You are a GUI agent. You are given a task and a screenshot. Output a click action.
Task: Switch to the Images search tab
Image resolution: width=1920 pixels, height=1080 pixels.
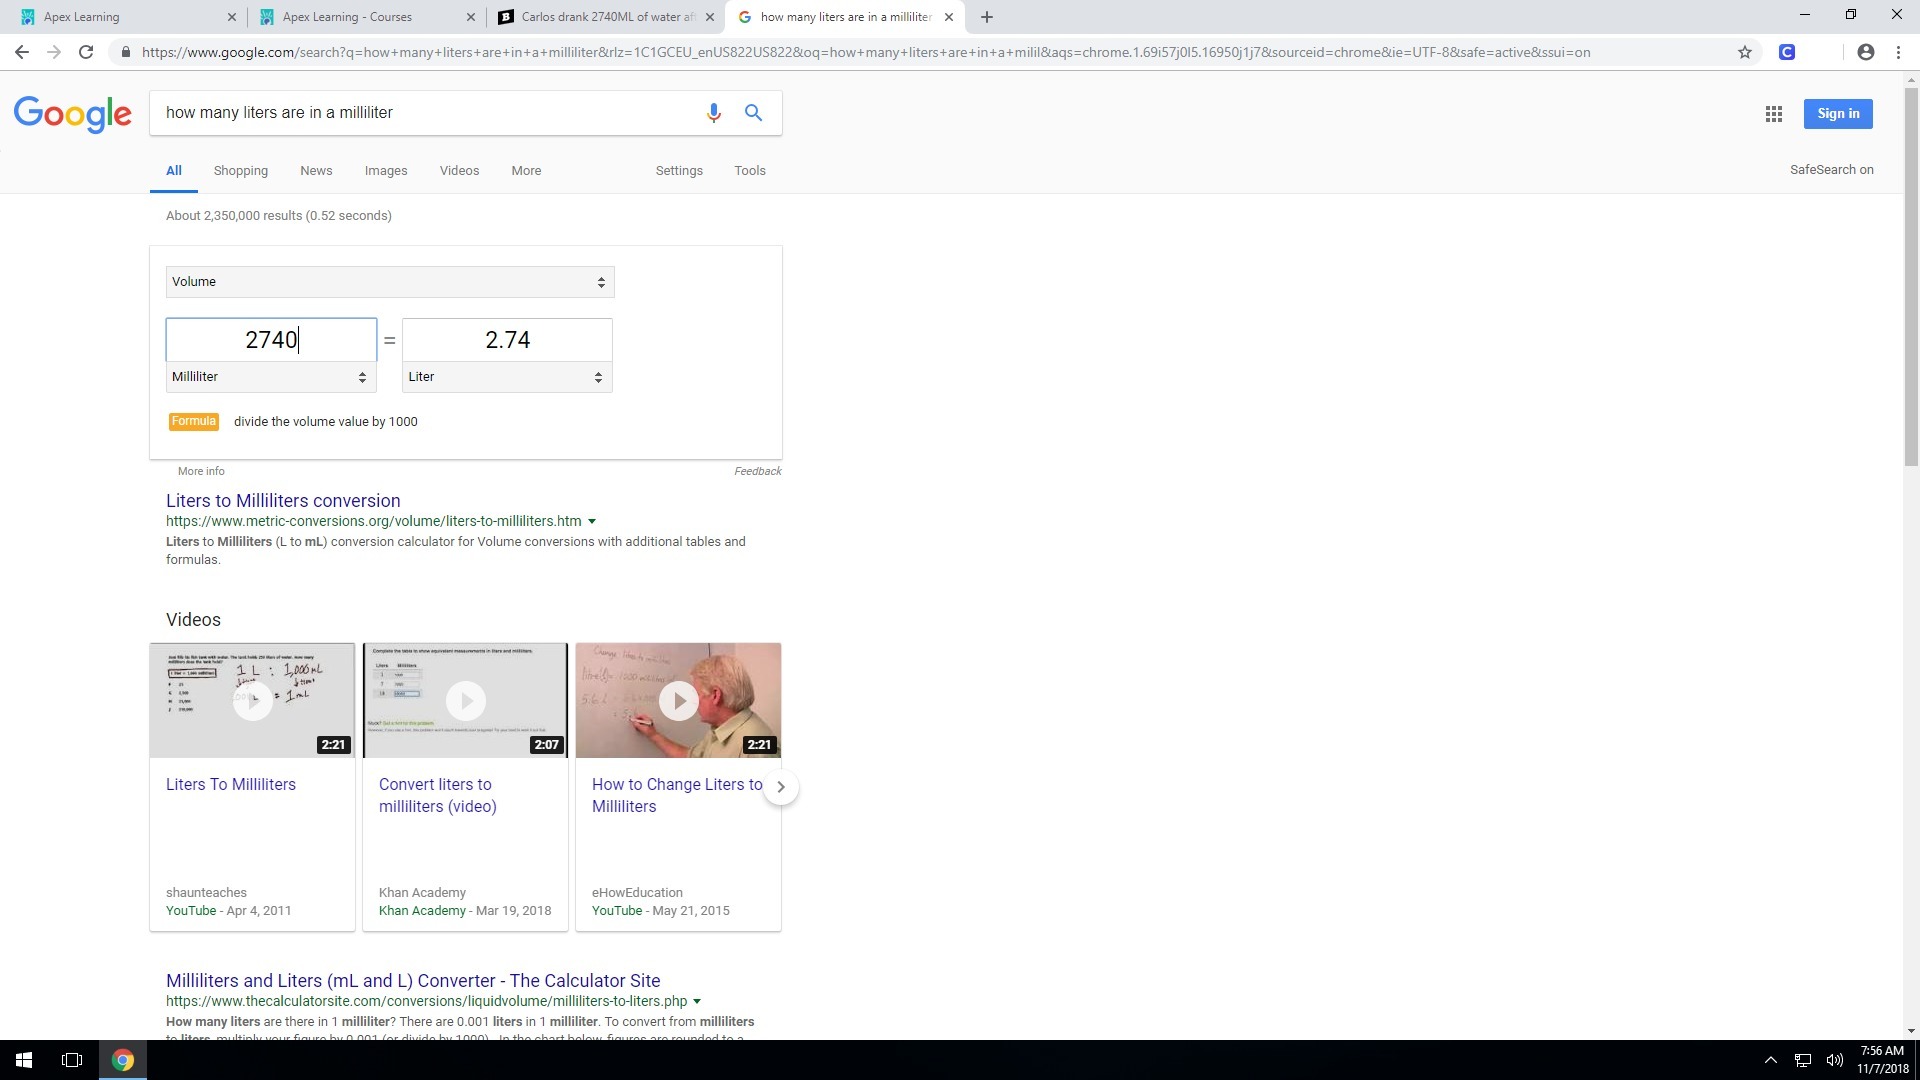pyautogui.click(x=385, y=171)
